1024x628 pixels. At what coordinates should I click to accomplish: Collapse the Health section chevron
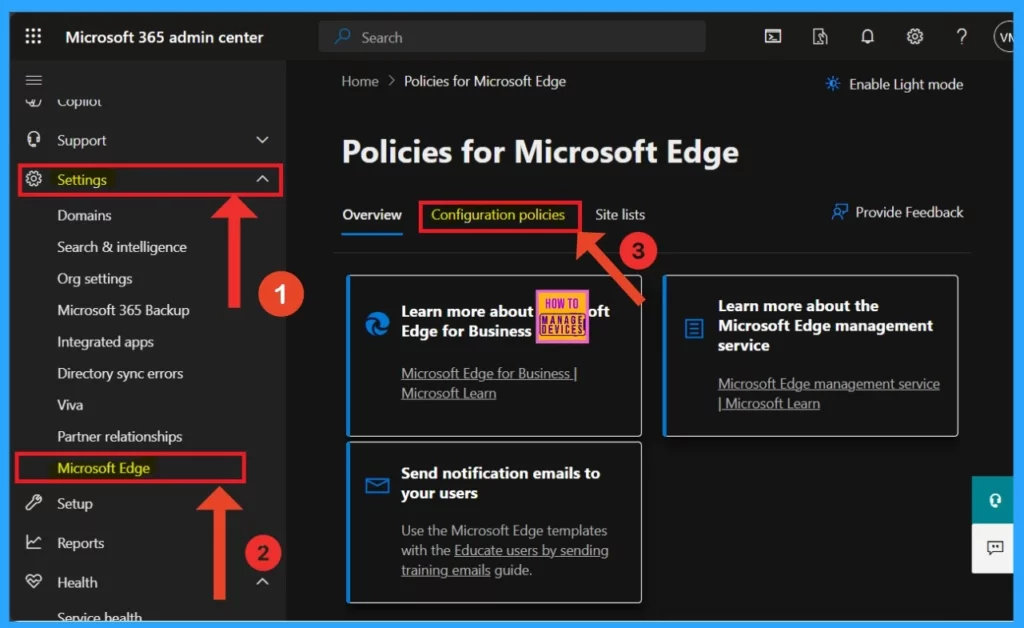(x=262, y=581)
